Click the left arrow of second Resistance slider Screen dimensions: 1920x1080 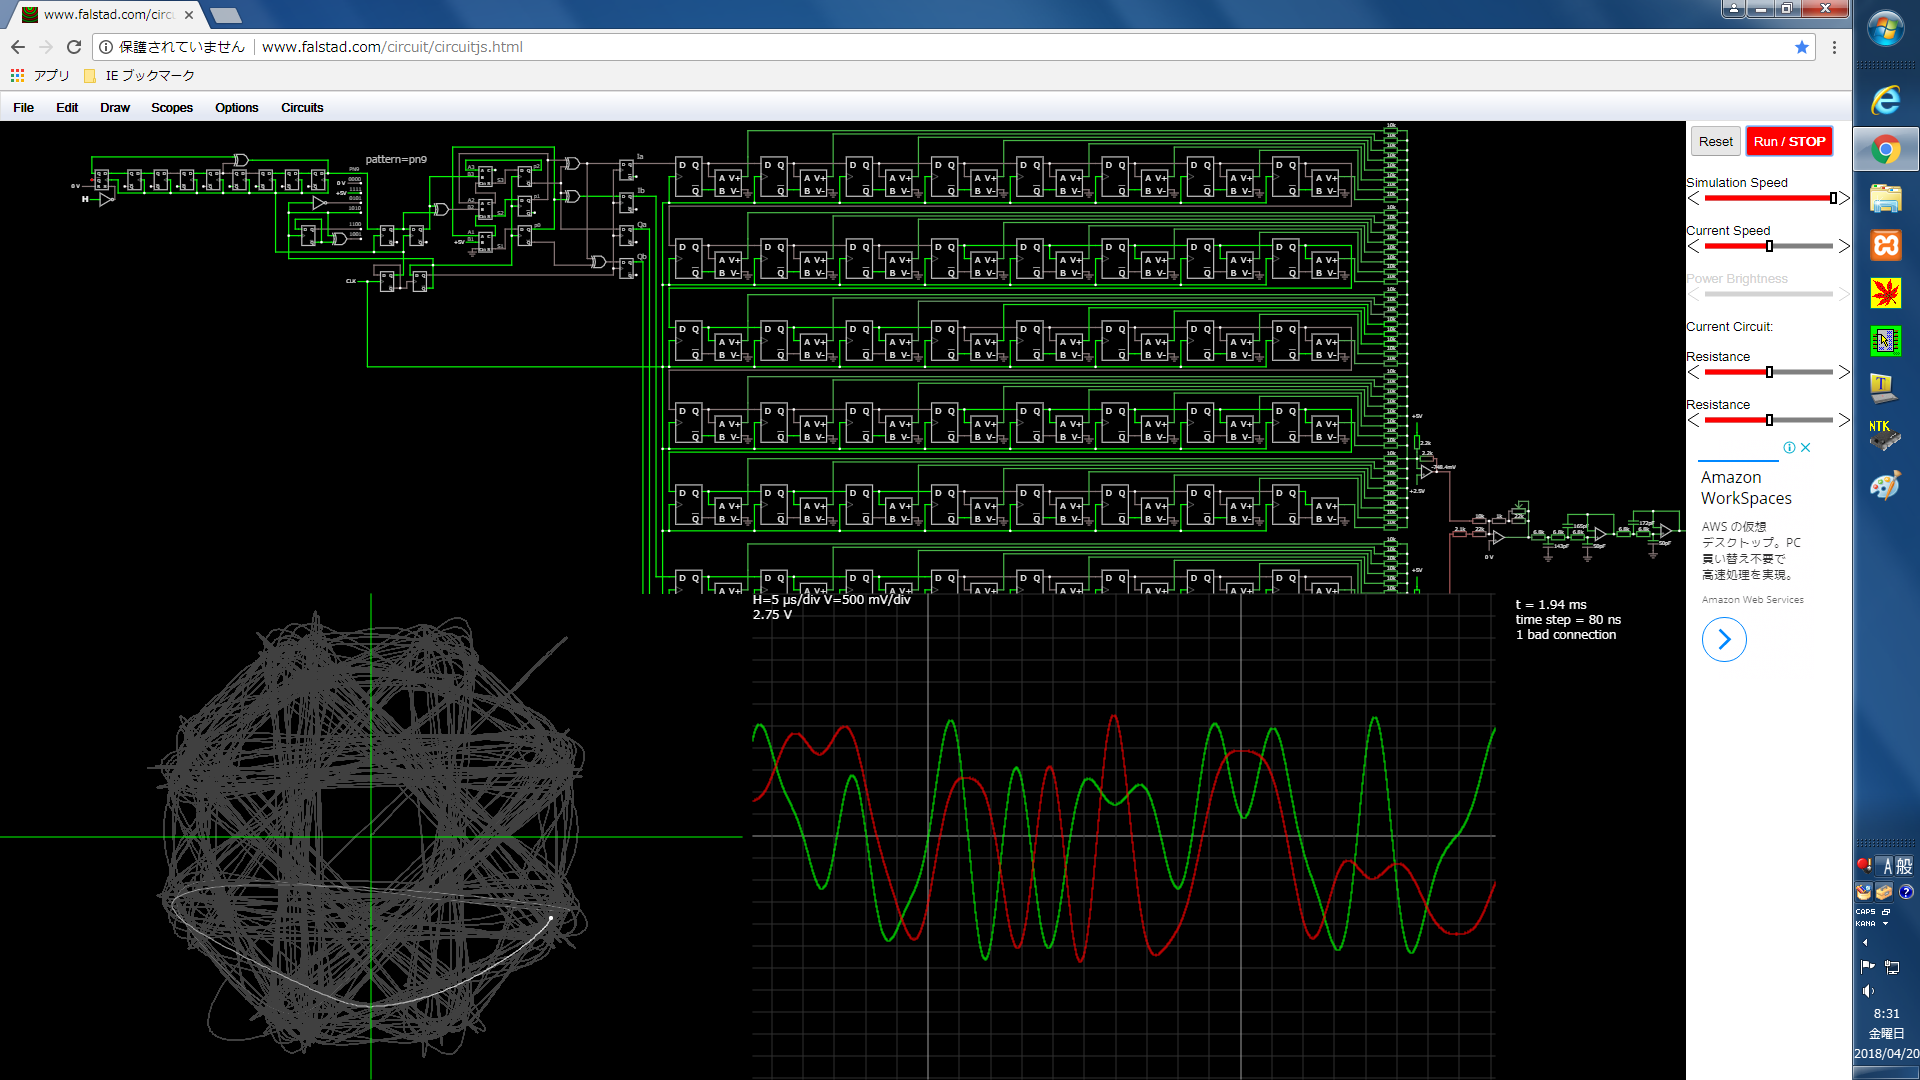pos(1694,420)
